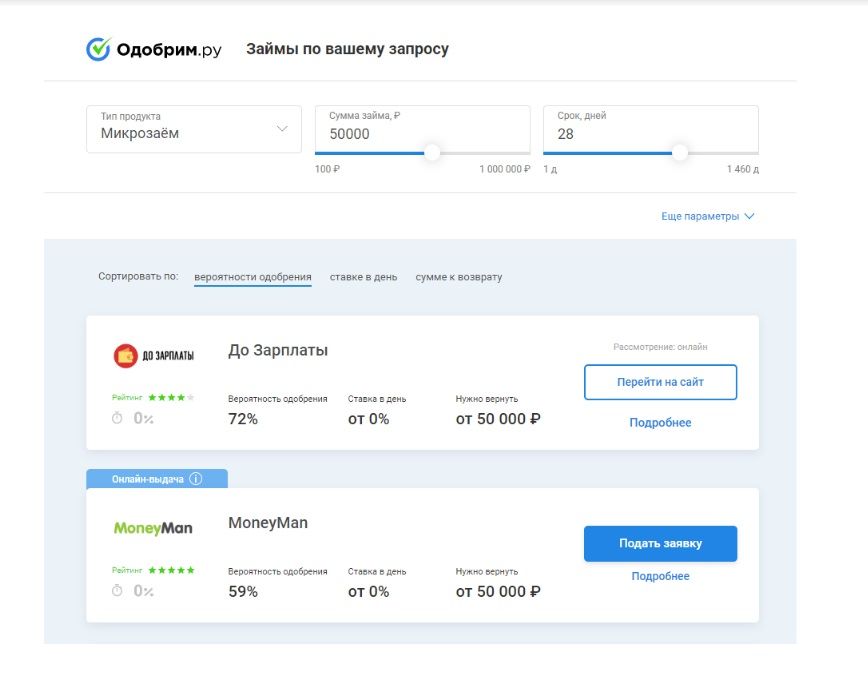Sort by ставке в день

[x=363, y=277]
